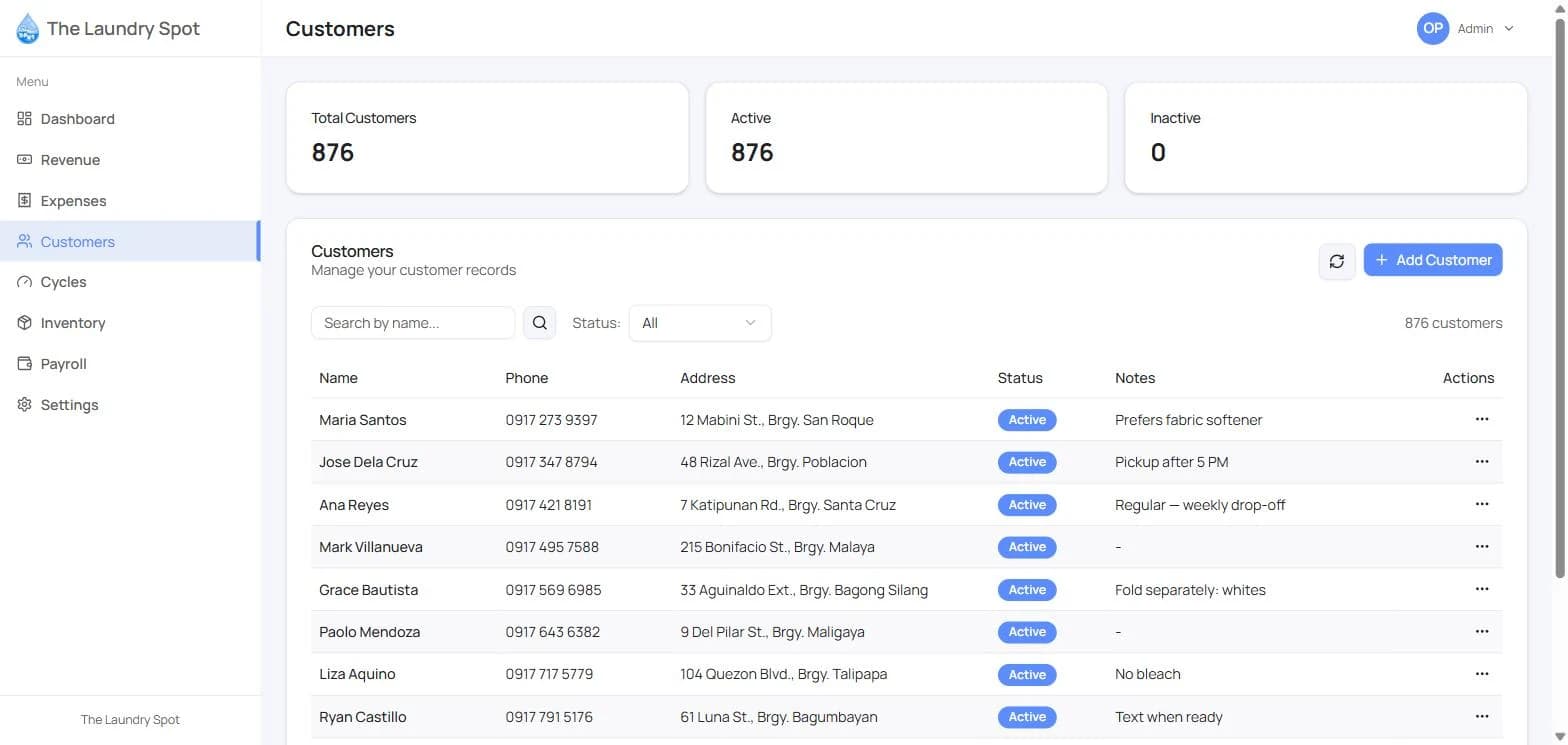Open actions menu for Maria Santos
The image size is (1568, 745).
point(1482,420)
